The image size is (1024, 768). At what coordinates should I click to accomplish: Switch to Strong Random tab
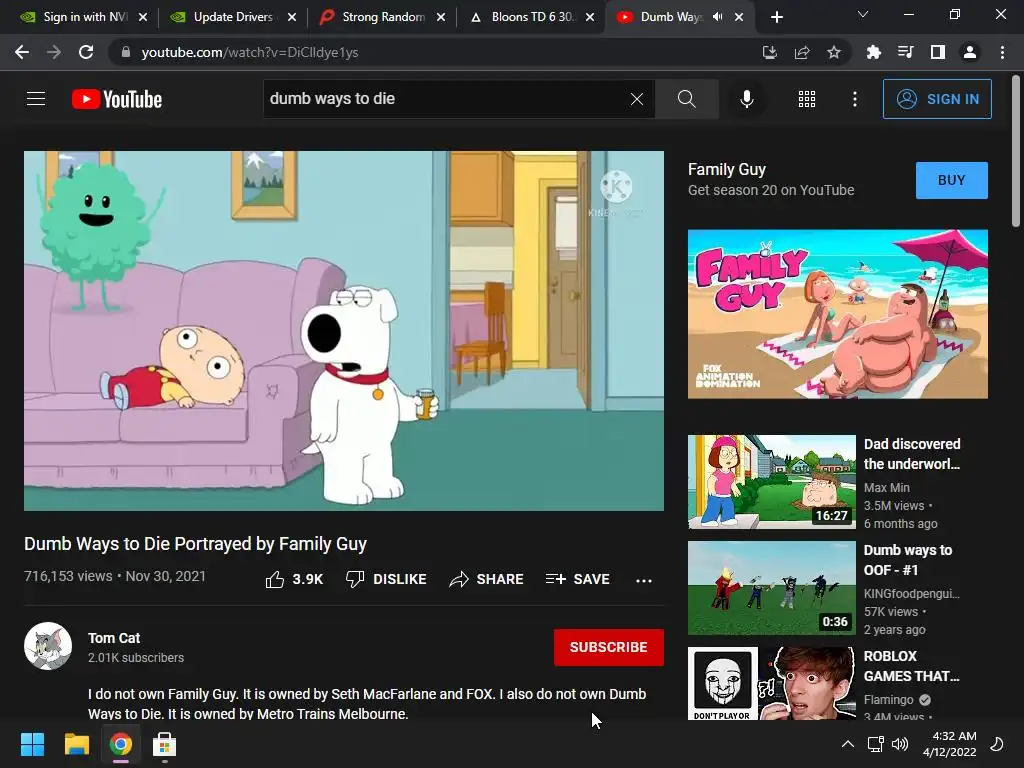tap(382, 17)
